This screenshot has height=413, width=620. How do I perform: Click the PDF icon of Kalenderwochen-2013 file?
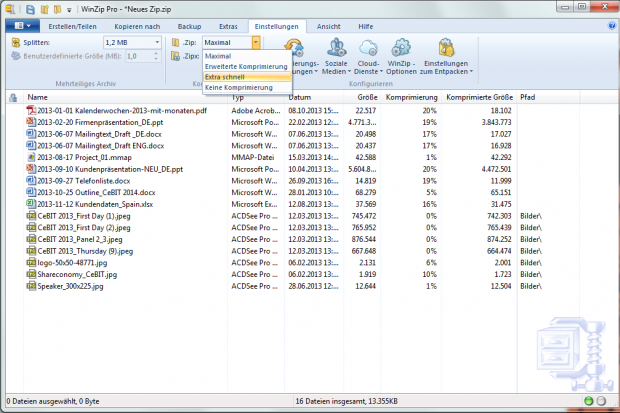31,110
